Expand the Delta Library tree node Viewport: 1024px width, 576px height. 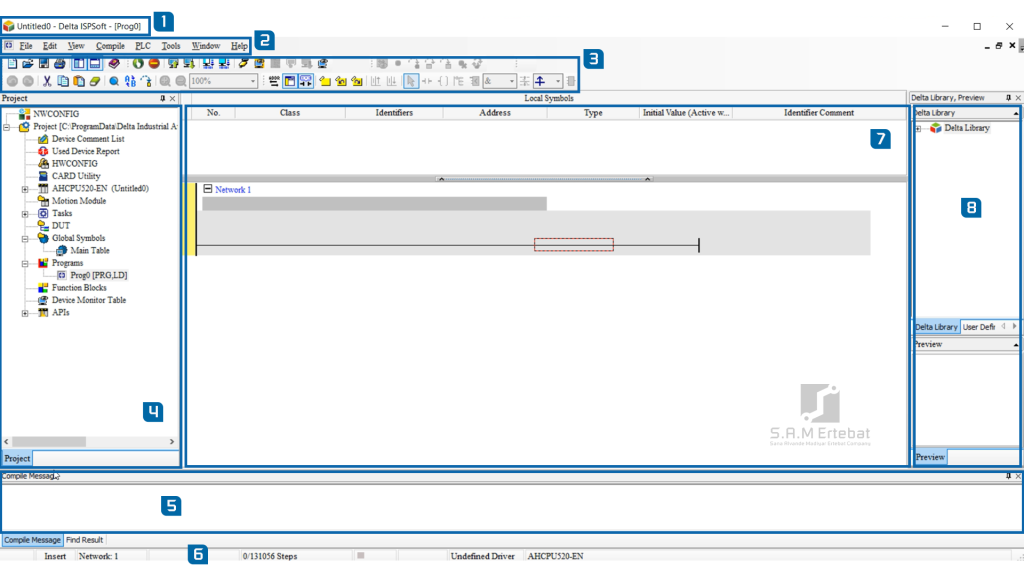click(x=918, y=129)
